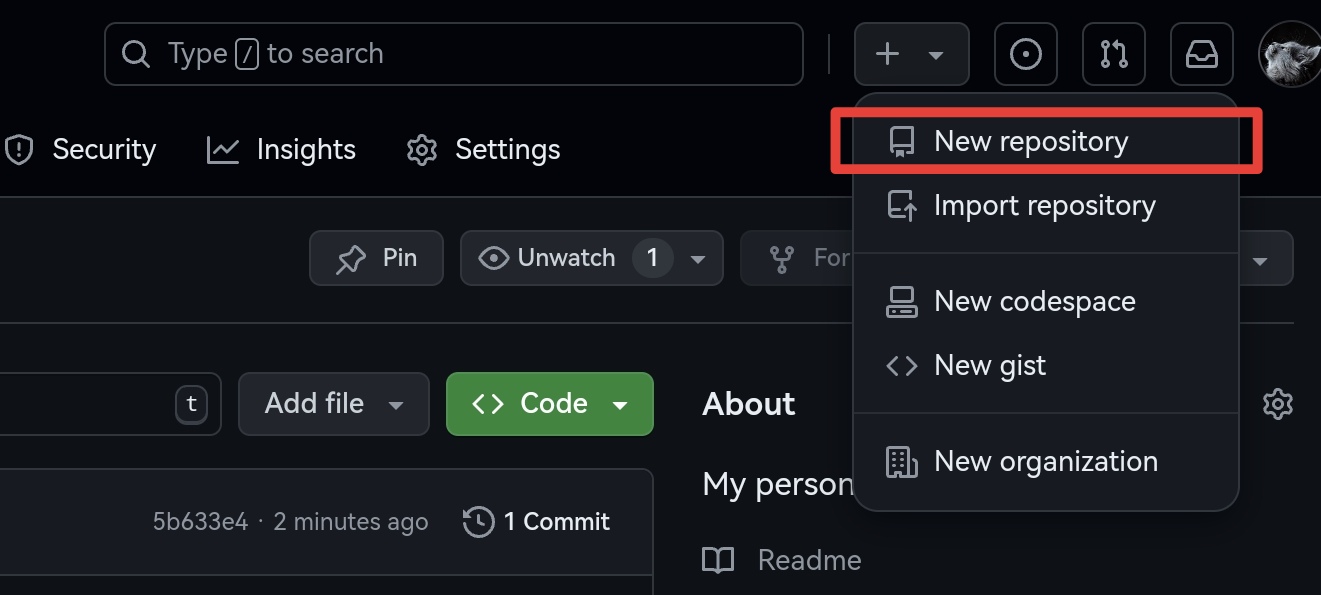
Task: Open About section gear settings icon
Action: click(x=1278, y=404)
